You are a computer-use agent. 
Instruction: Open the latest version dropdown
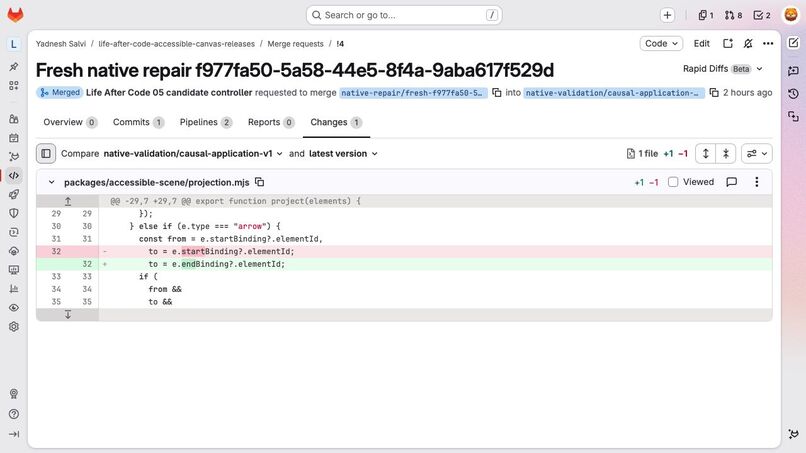[x=343, y=153]
